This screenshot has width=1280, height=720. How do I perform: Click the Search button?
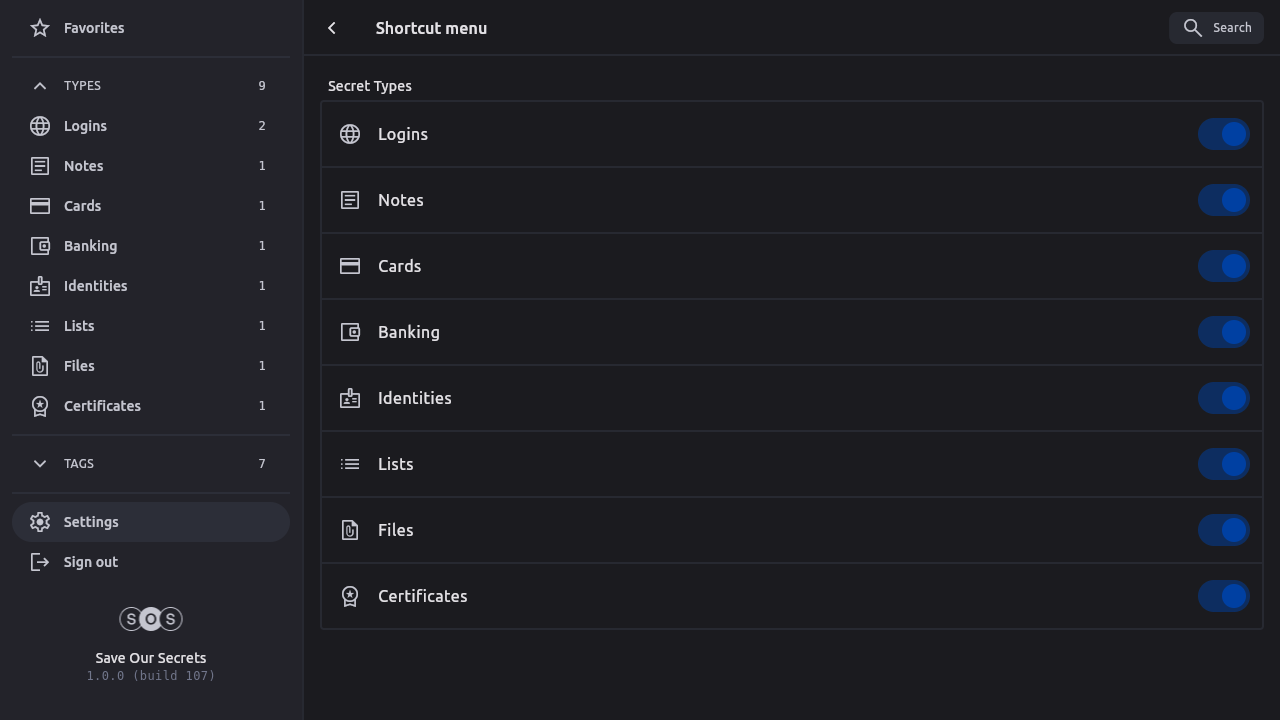tap(1216, 28)
